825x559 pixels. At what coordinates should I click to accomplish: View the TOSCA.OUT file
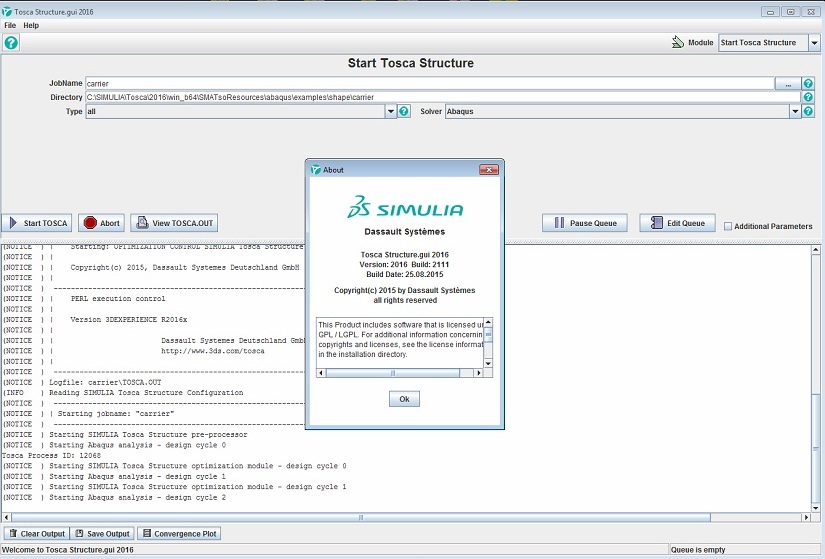(174, 223)
